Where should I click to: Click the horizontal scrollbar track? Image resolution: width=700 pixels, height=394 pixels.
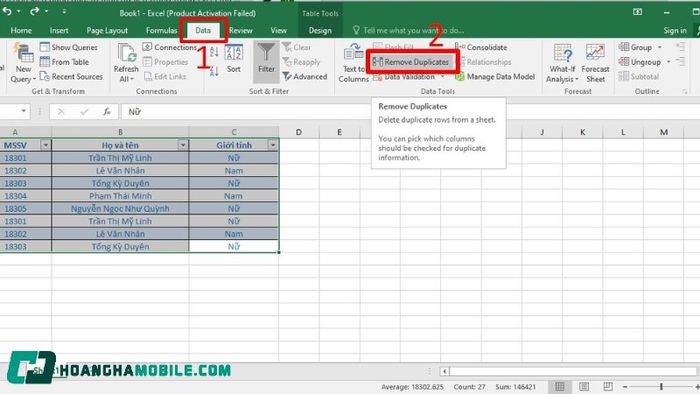pos(573,371)
